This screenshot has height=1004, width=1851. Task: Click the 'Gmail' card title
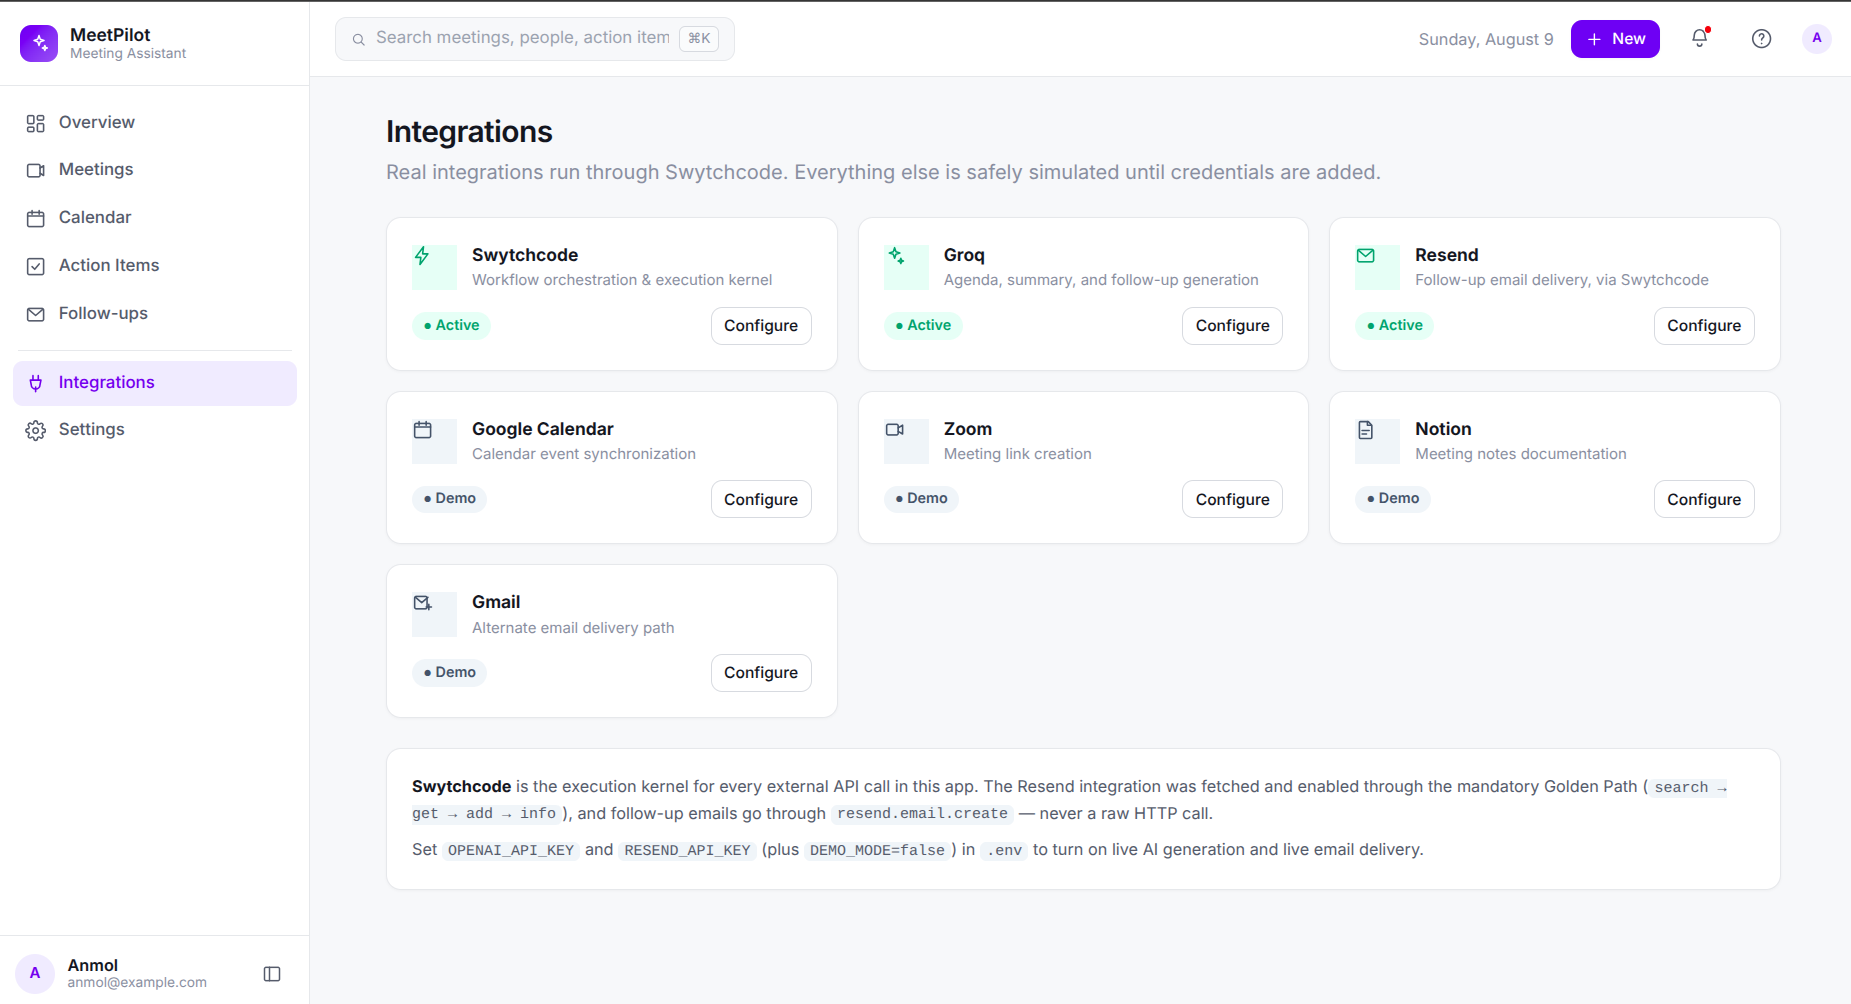pos(496,602)
